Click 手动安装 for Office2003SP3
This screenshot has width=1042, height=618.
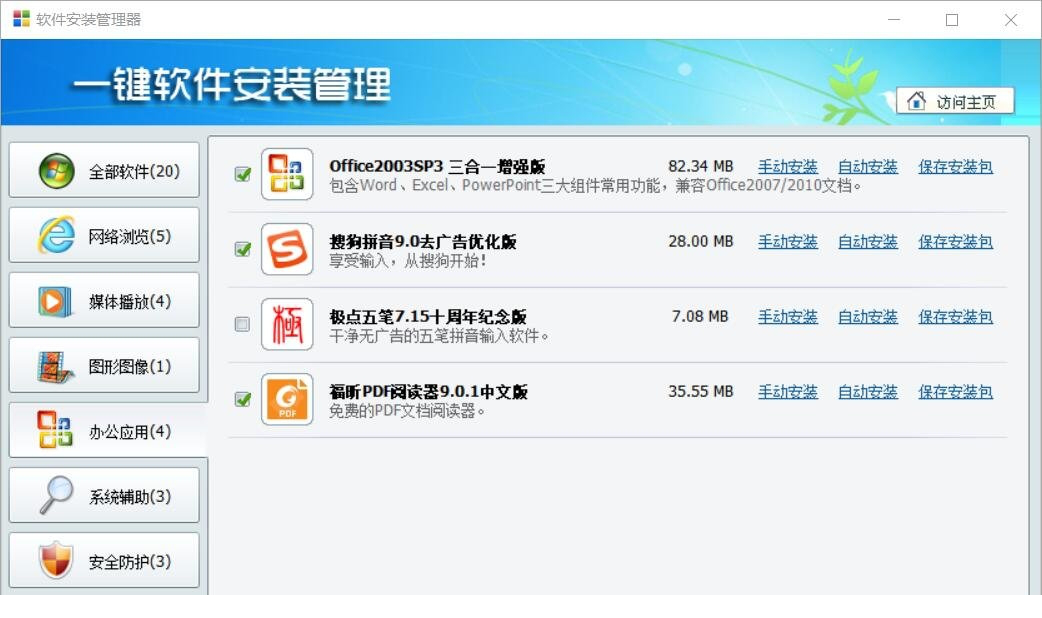pos(787,167)
